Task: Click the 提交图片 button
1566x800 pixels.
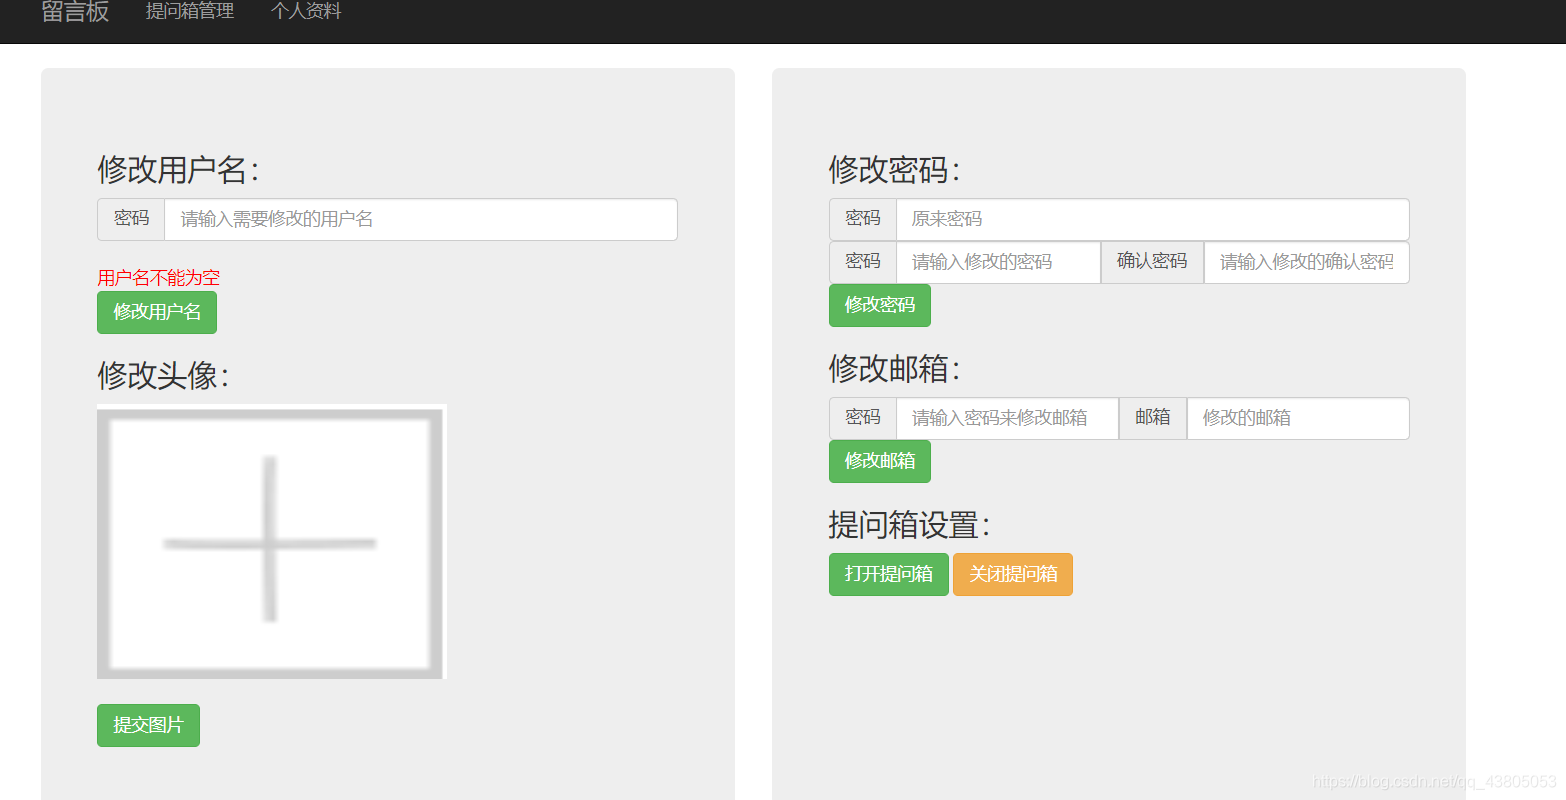Action: [148, 725]
